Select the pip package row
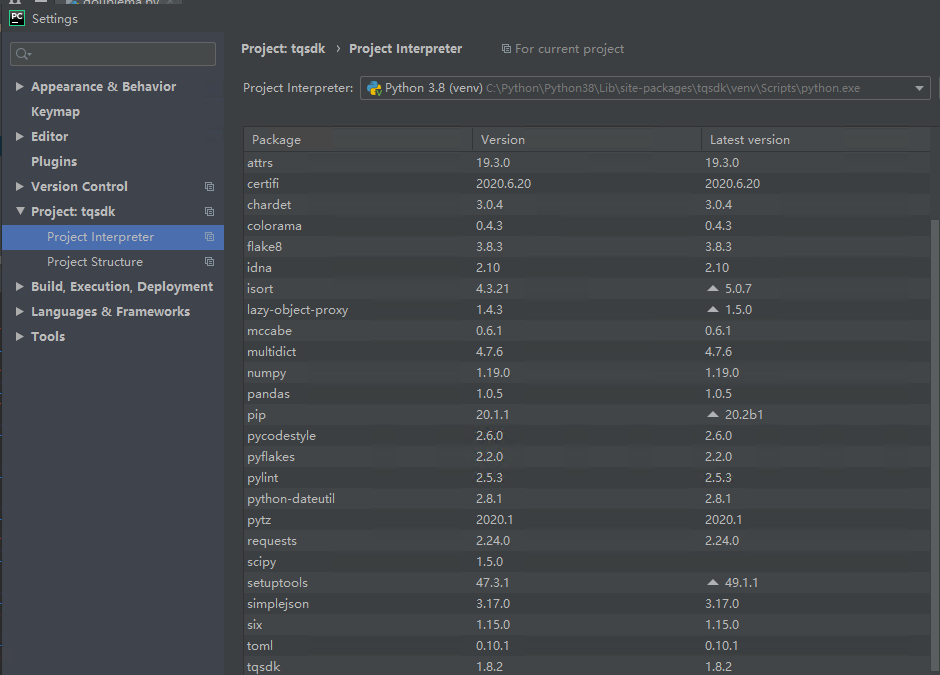Screen dimensions: 940x675 (587, 414)
